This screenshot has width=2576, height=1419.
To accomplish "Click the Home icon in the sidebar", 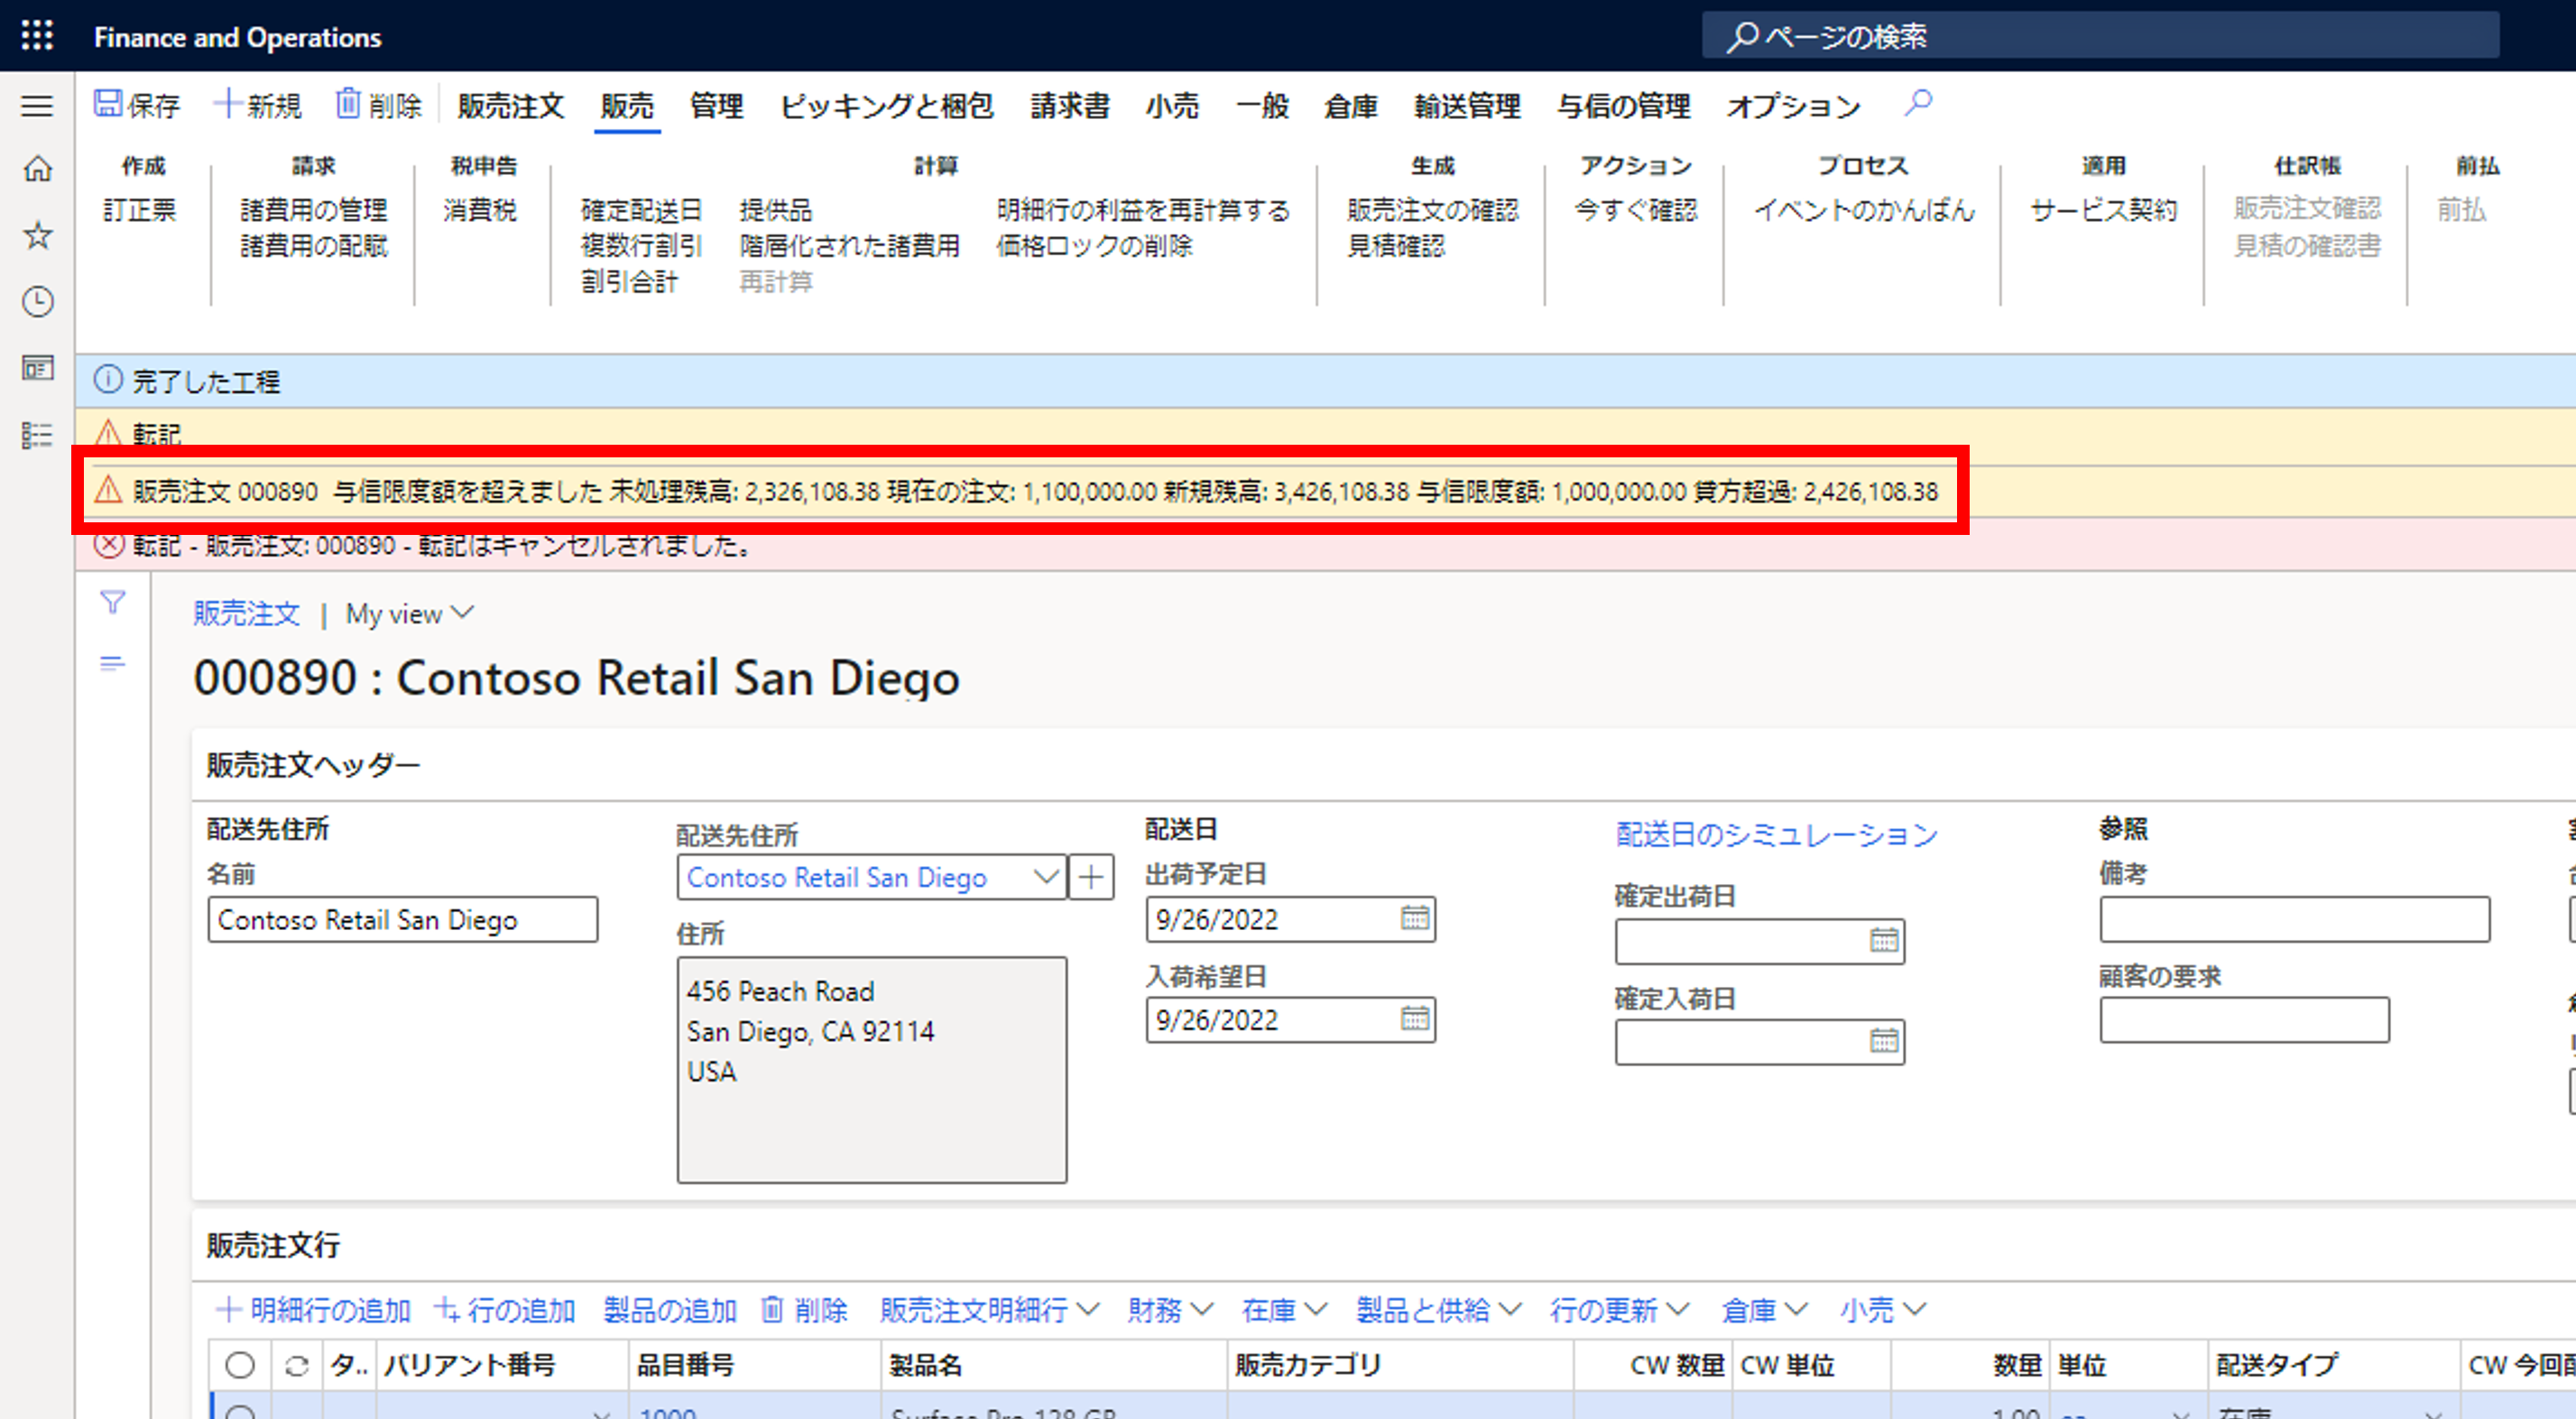I will (x=37, y=169).
